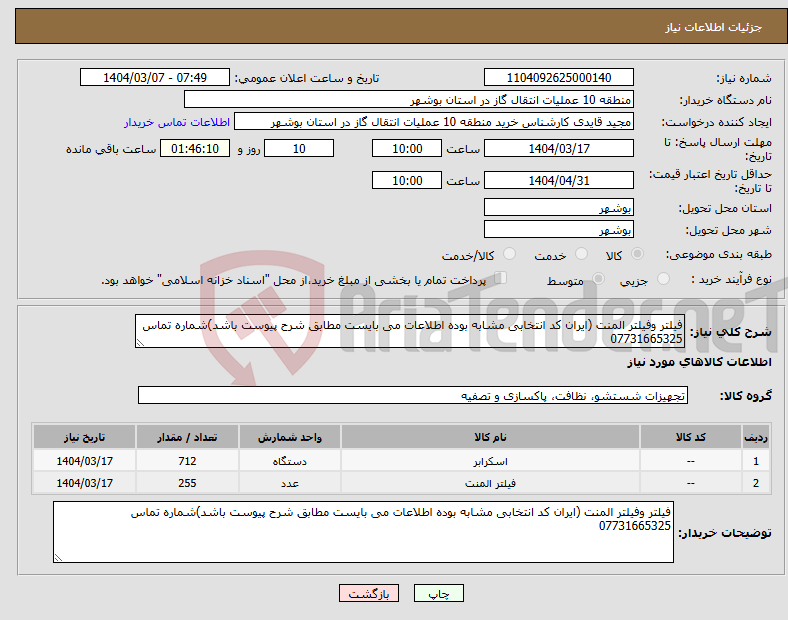The image size is (788, 620).
Task: Click the buyer organization name field
Action: click(x=409, y=99)
